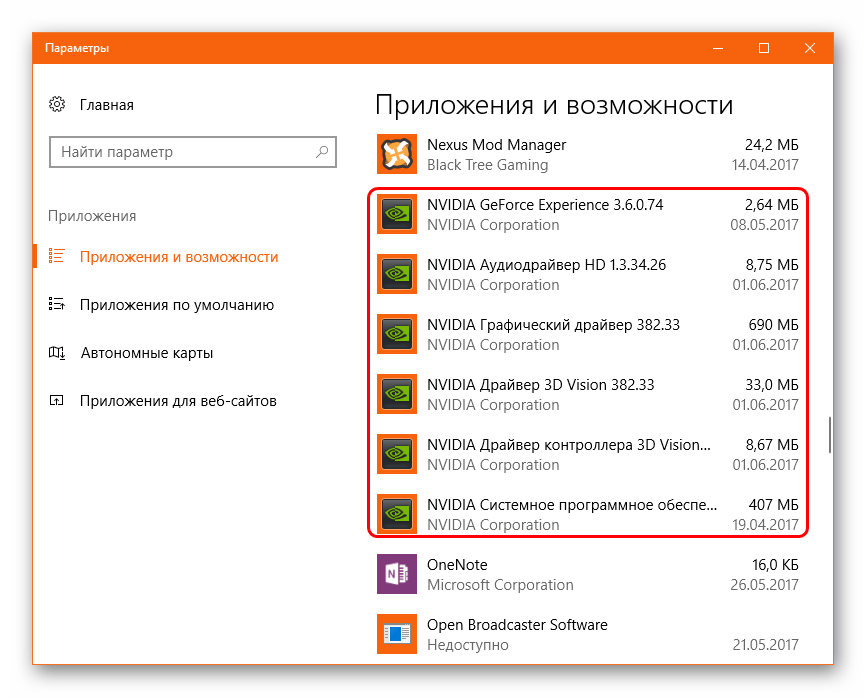Click the NVIDIA Аудиодрайвер HD icon
Image resolution: width=866 pixels, height=697 pixels.
point(397,274)
